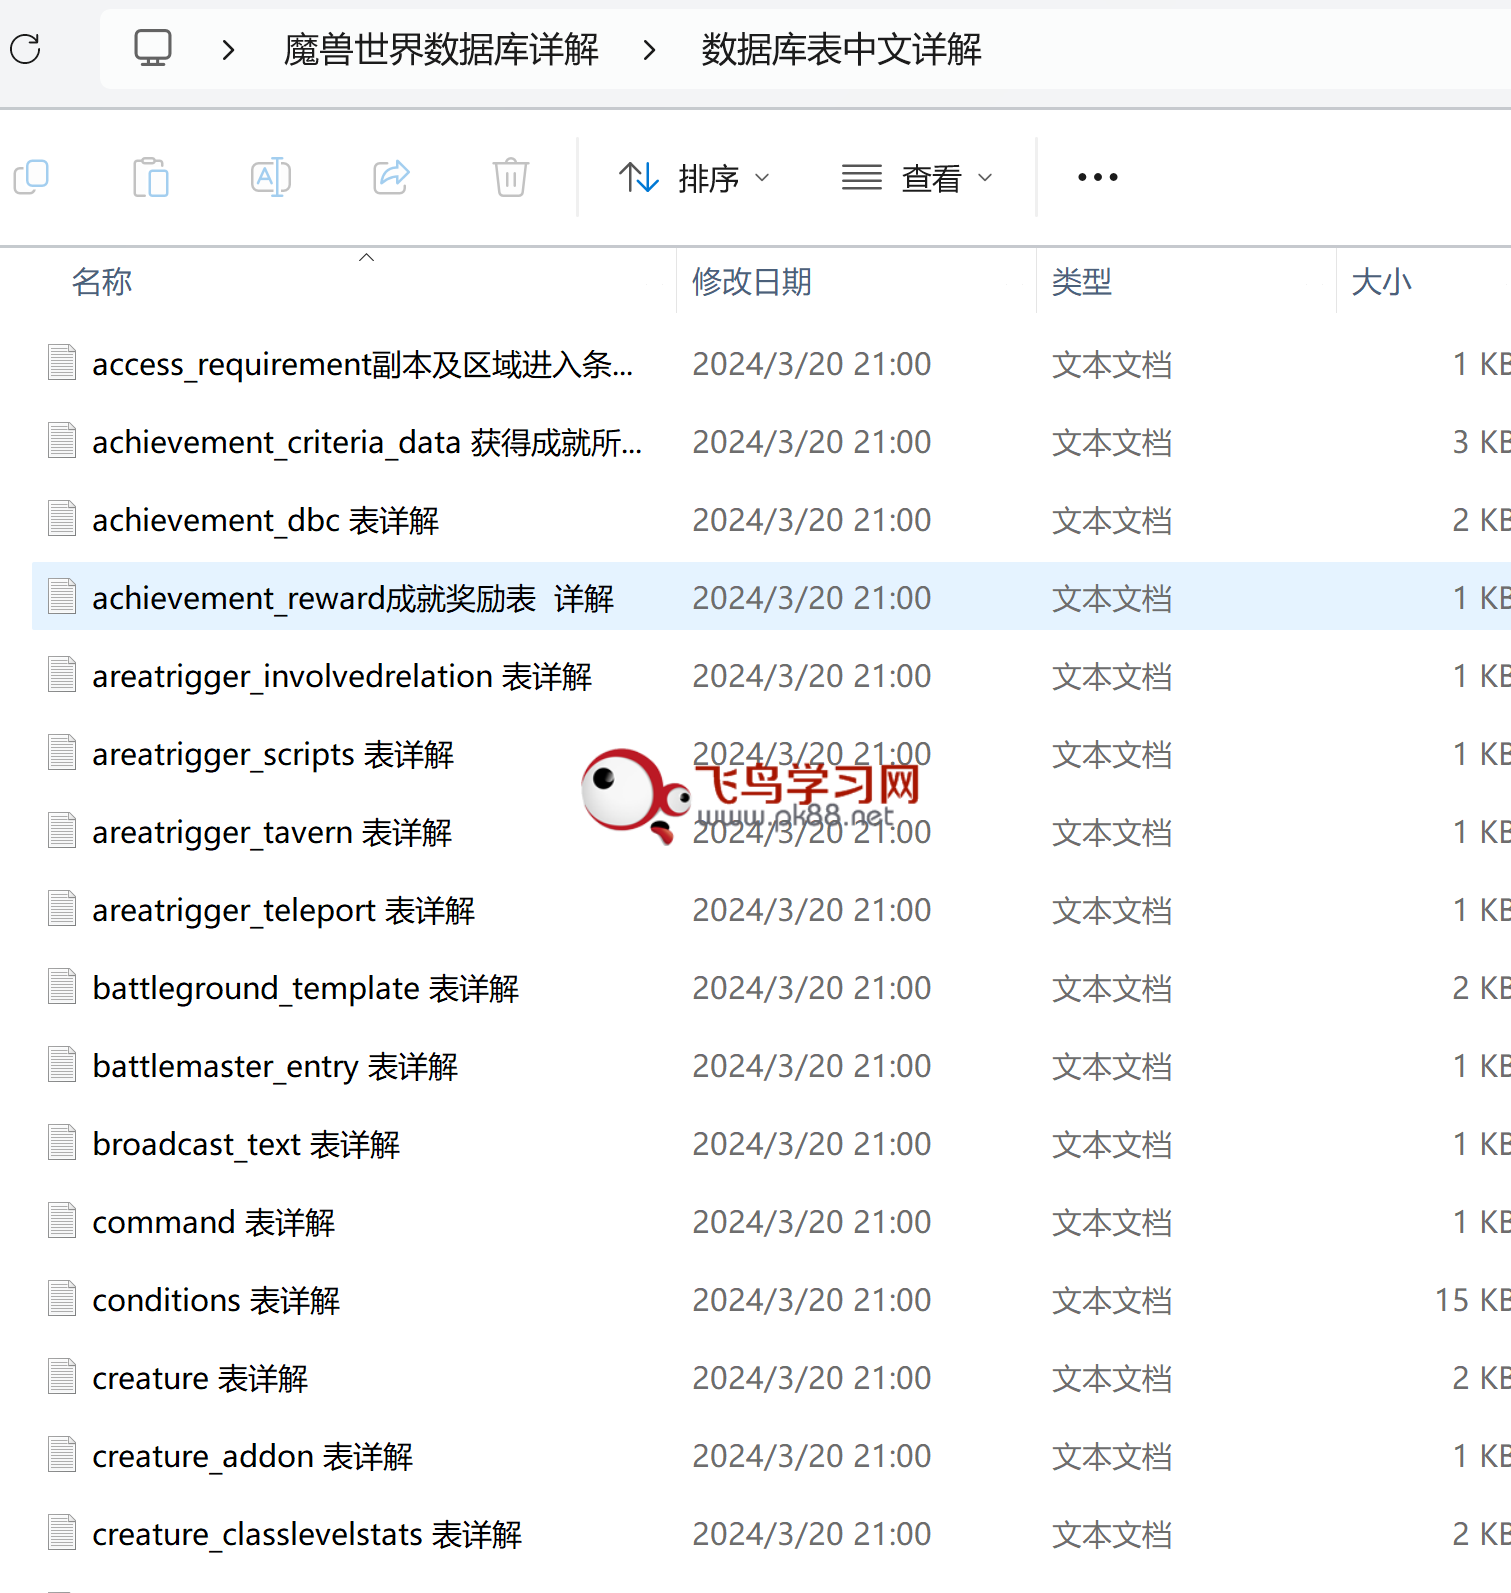Viewport: 1511px width, 1593px height.
Task: Expand chevron after 魔兽世界数据库详解 breadcrumb
Action: pyautogui.click(x=650, y=49)
